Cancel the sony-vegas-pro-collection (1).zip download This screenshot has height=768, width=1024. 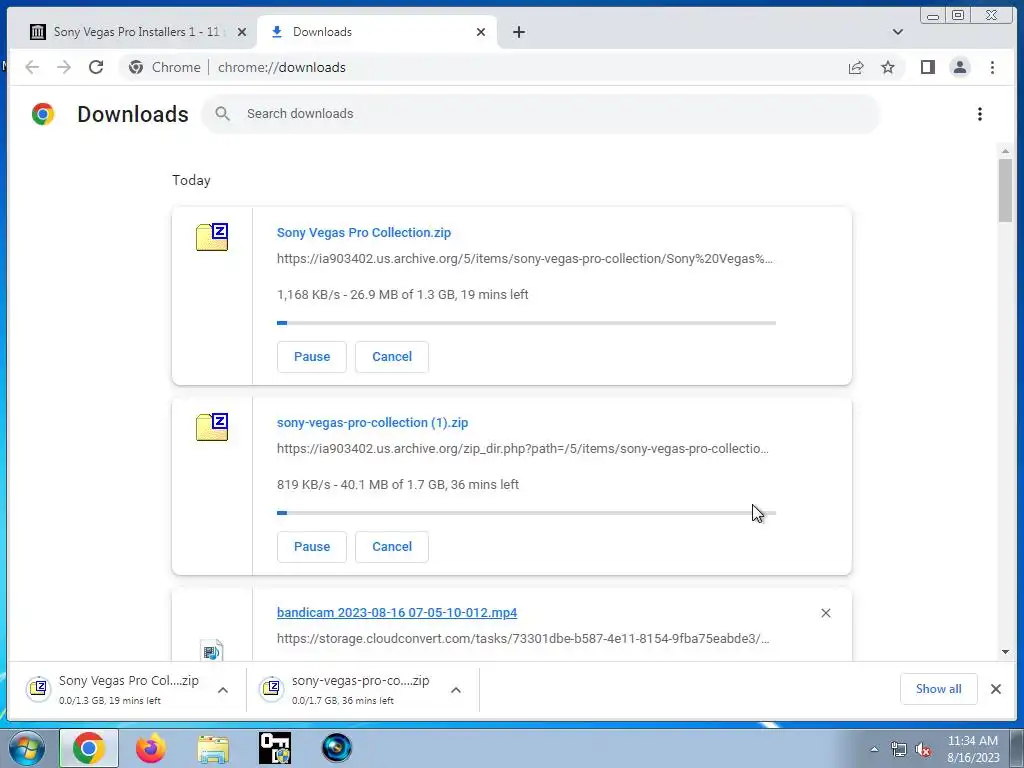(x=392, y=547)
